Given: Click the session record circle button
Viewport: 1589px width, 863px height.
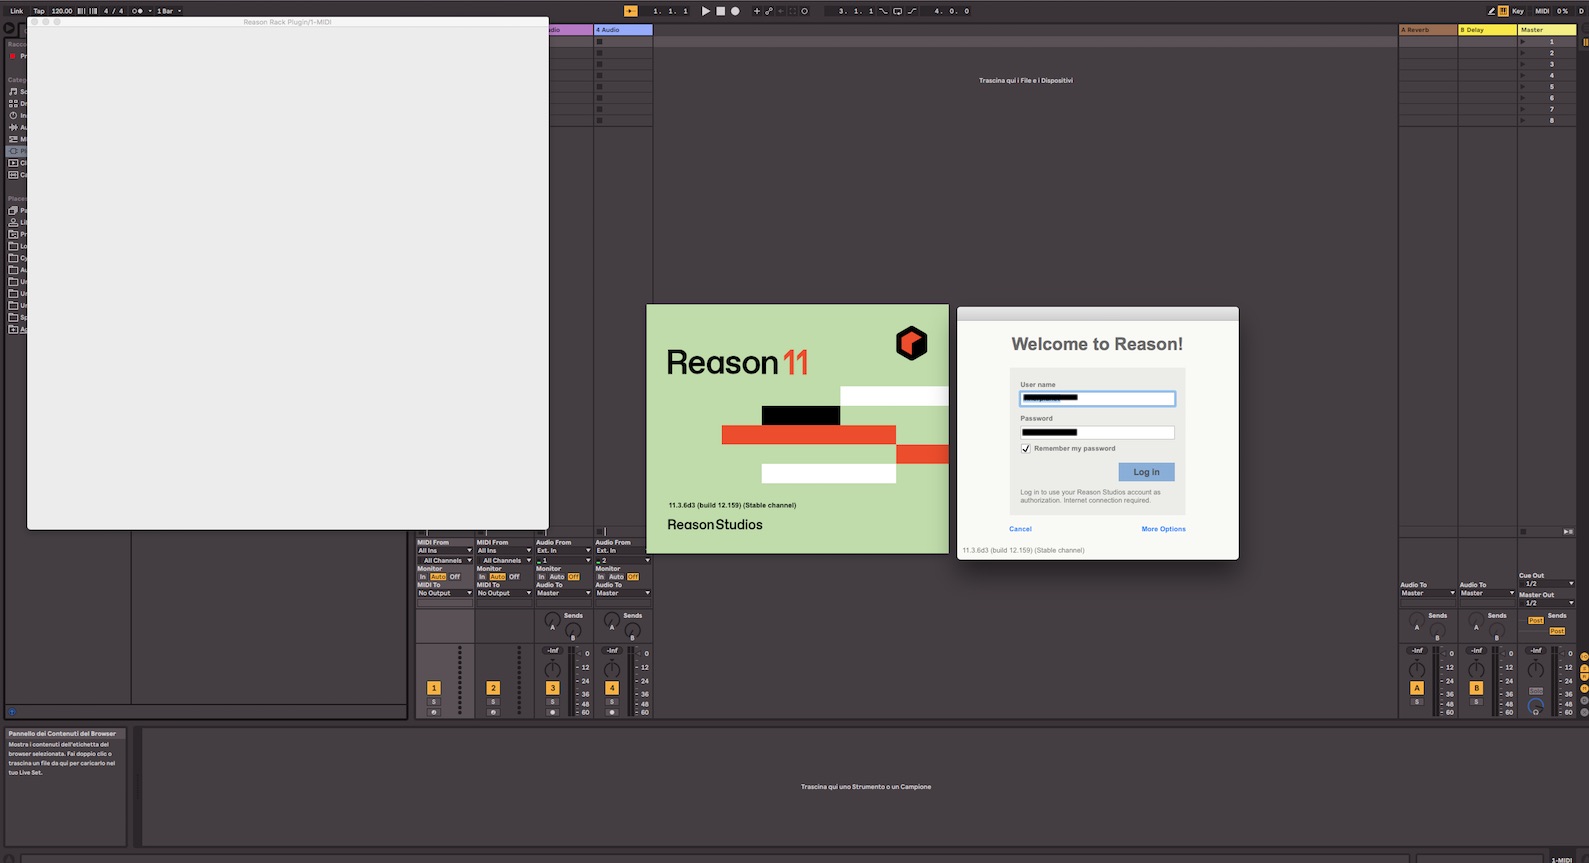Looking at the screenshot, I should pos(804,11).
